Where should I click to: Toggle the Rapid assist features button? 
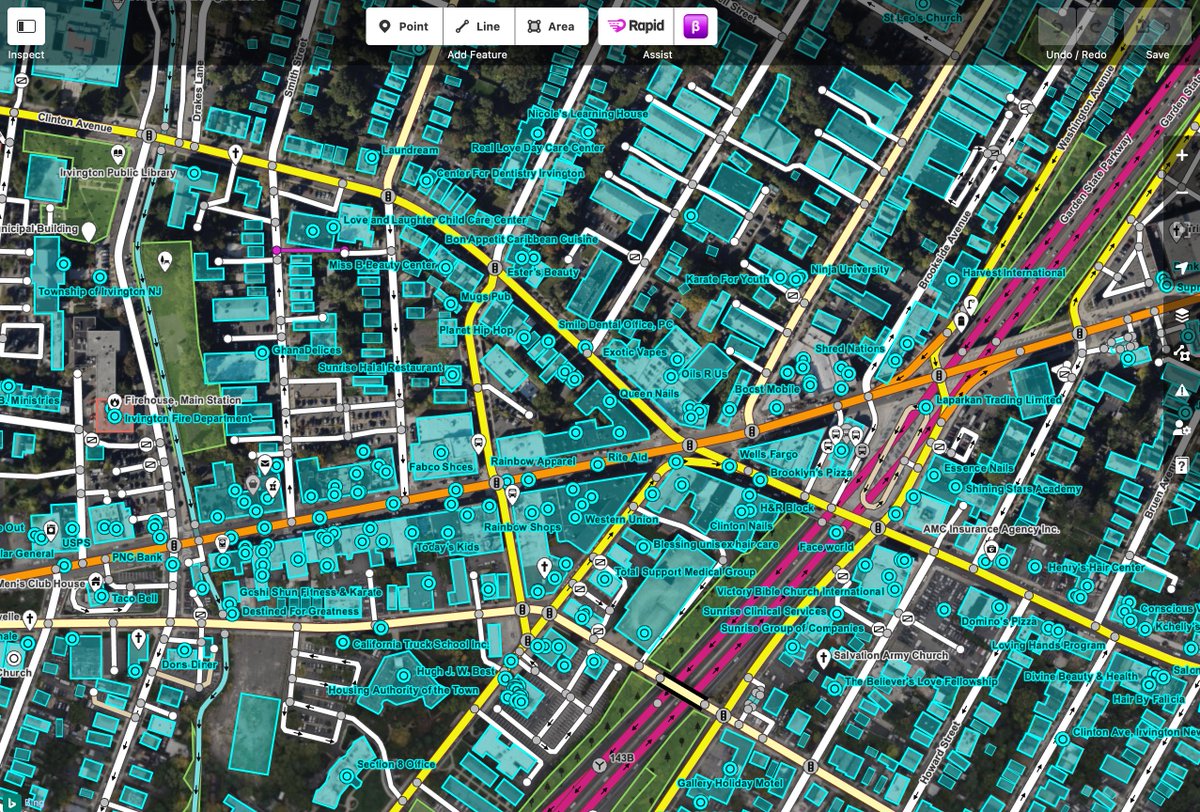click(x=637, y=27)
